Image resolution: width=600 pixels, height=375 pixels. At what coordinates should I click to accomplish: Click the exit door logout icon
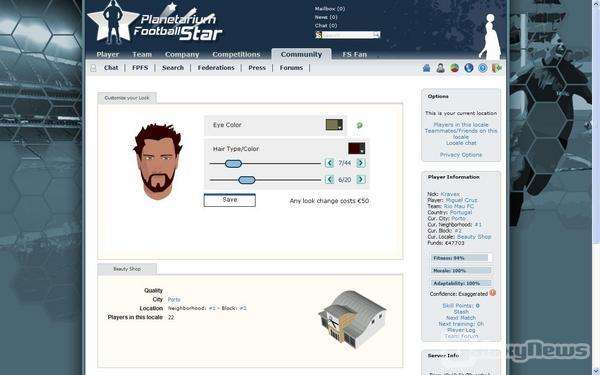497,68
